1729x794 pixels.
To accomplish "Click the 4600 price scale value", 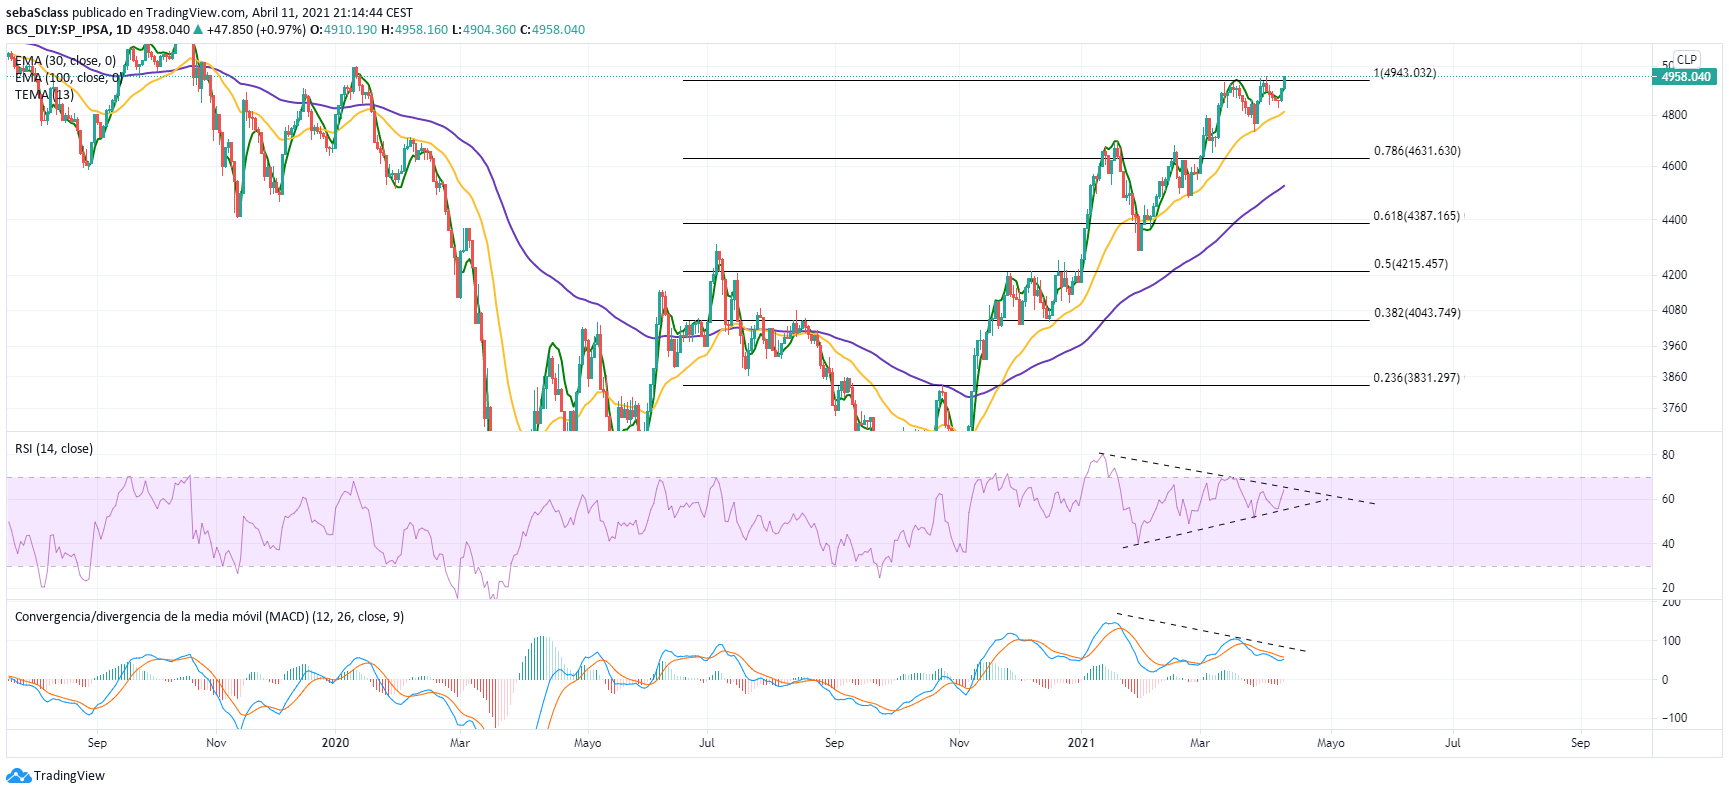I will point(1674,166).
